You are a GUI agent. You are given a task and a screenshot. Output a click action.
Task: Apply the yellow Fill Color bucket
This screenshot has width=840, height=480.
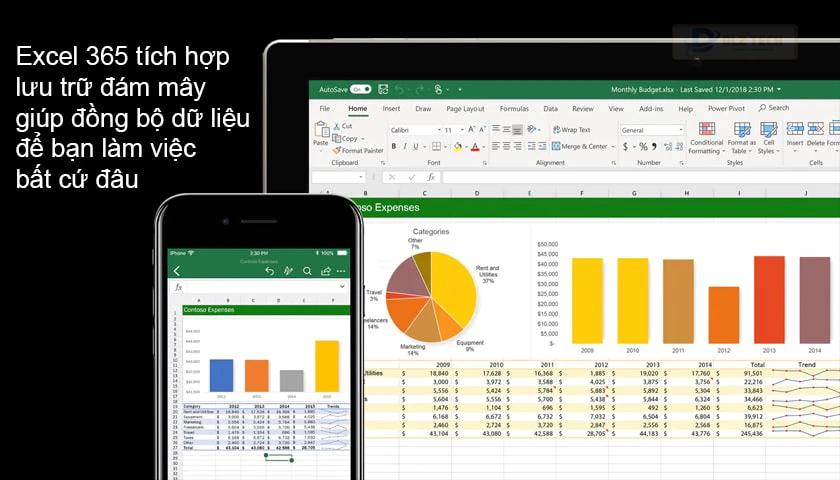[458, 146]
